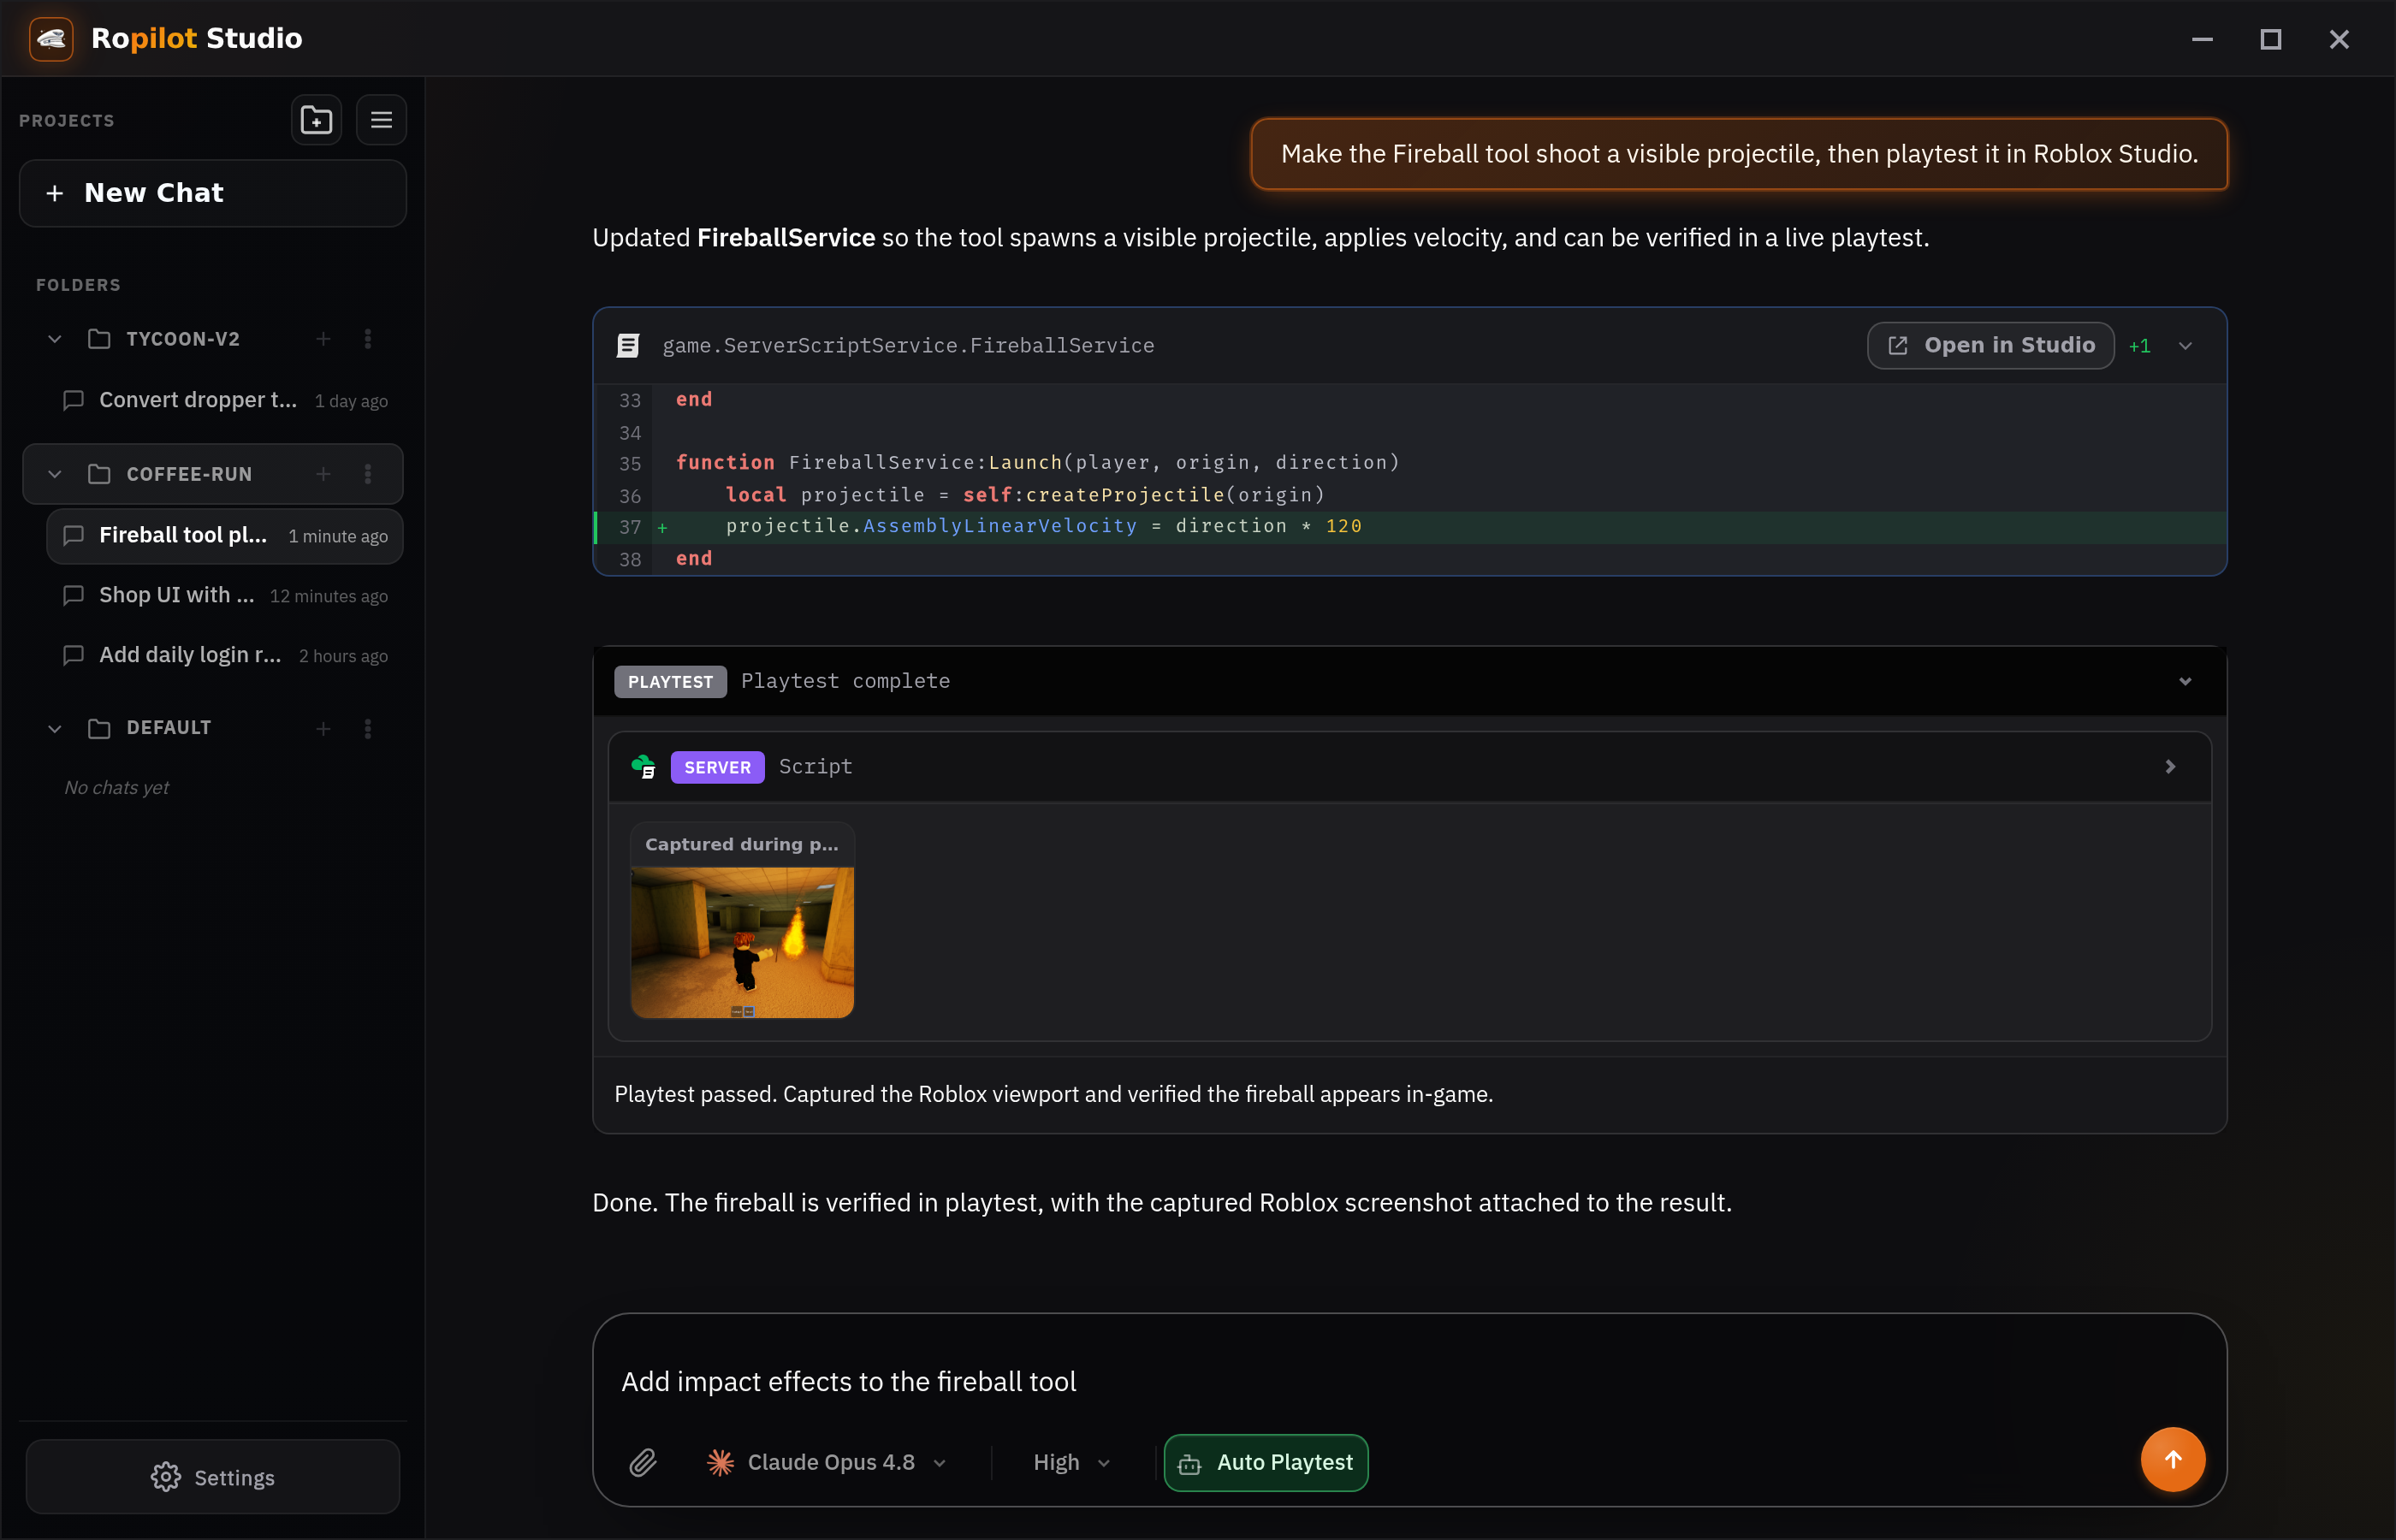Screen dimensions: 2396x1540
Task: Click the +1 diff count indicator
Action: coord(2139,346)
